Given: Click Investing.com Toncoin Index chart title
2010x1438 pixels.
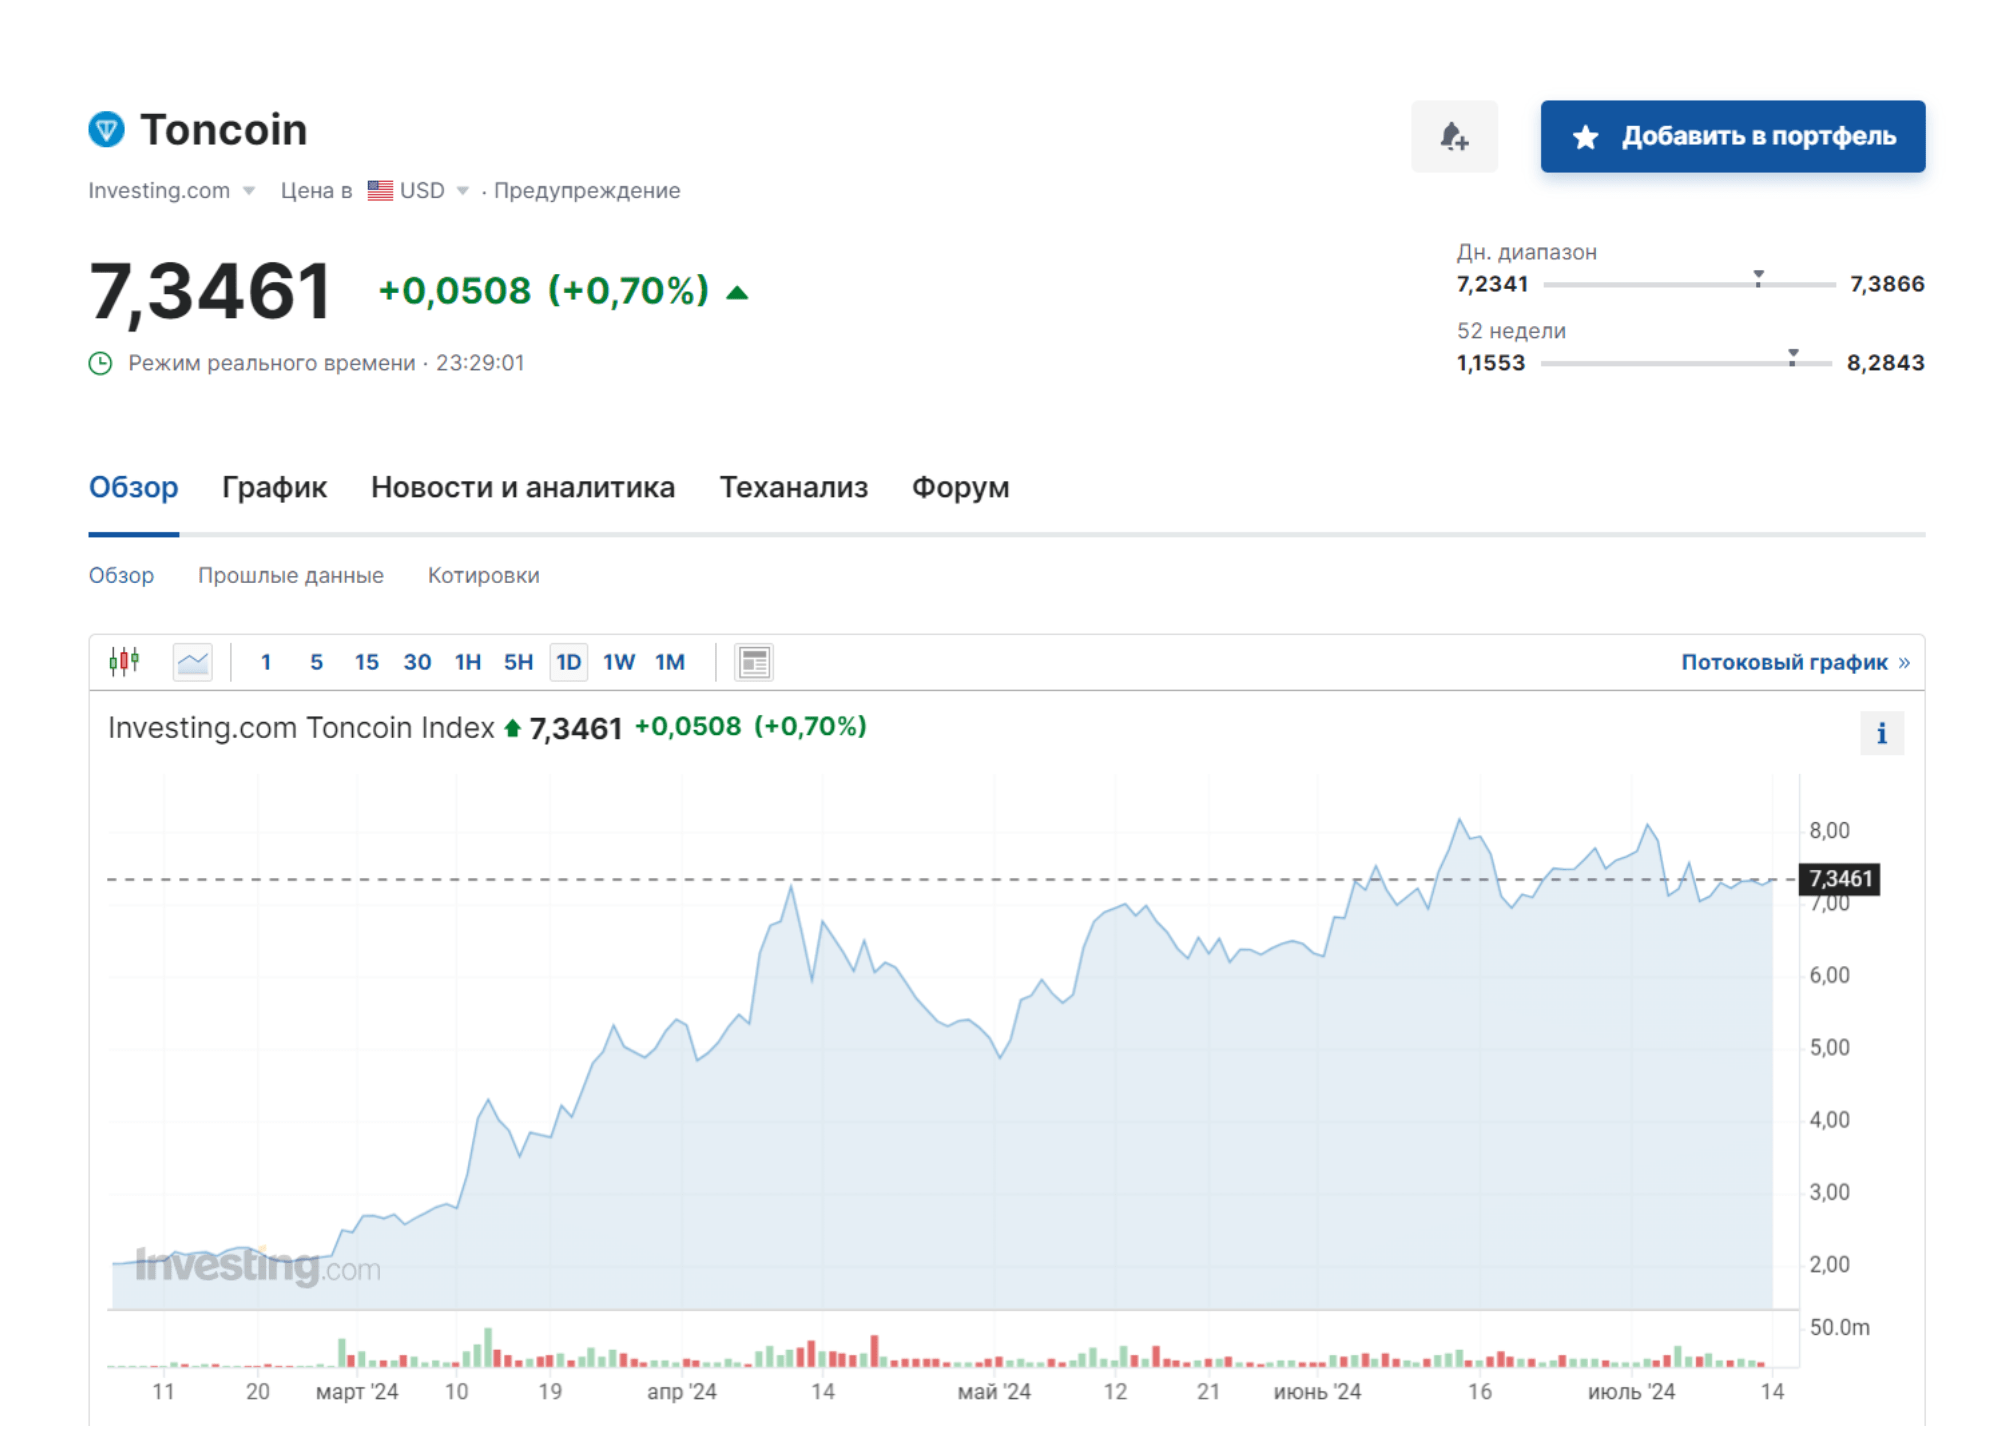Looking at the screenshot, I should pyautogui.click(x=301, y=727).
